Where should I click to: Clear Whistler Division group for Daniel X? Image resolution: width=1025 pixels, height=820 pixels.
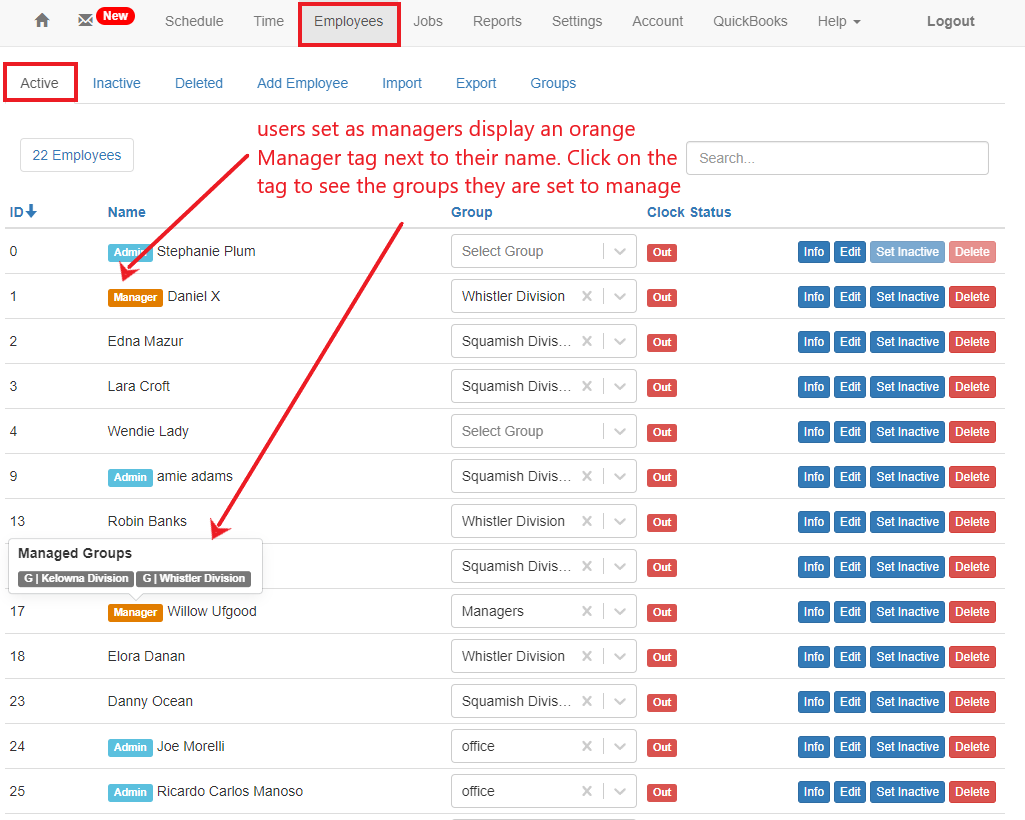[587, 296]
